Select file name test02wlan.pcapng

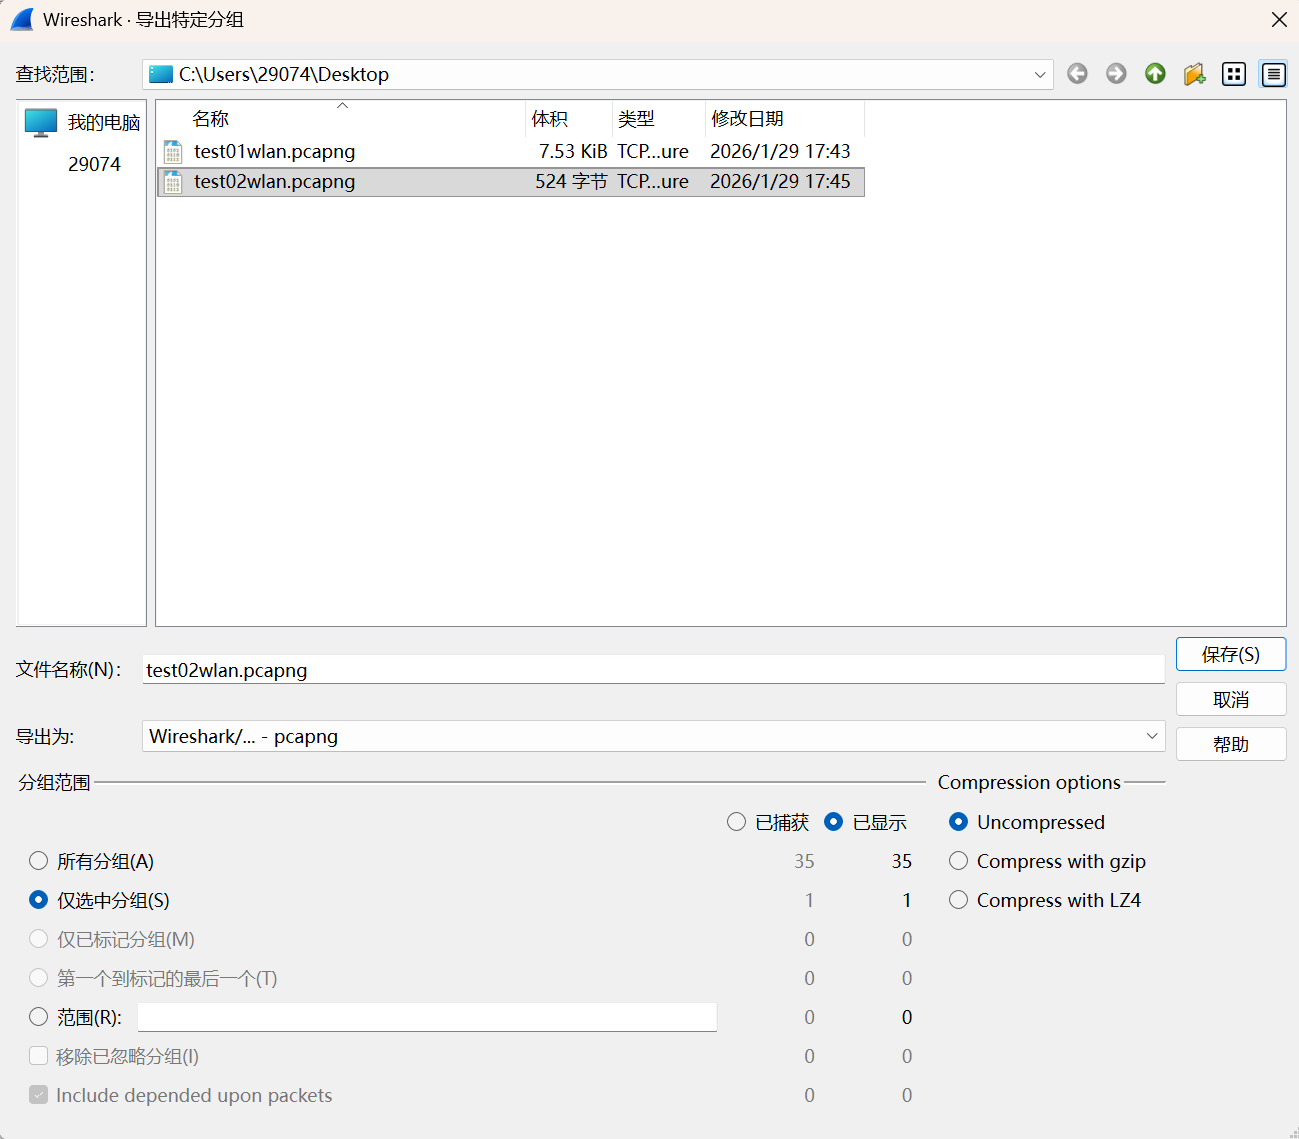coord(274,182)
